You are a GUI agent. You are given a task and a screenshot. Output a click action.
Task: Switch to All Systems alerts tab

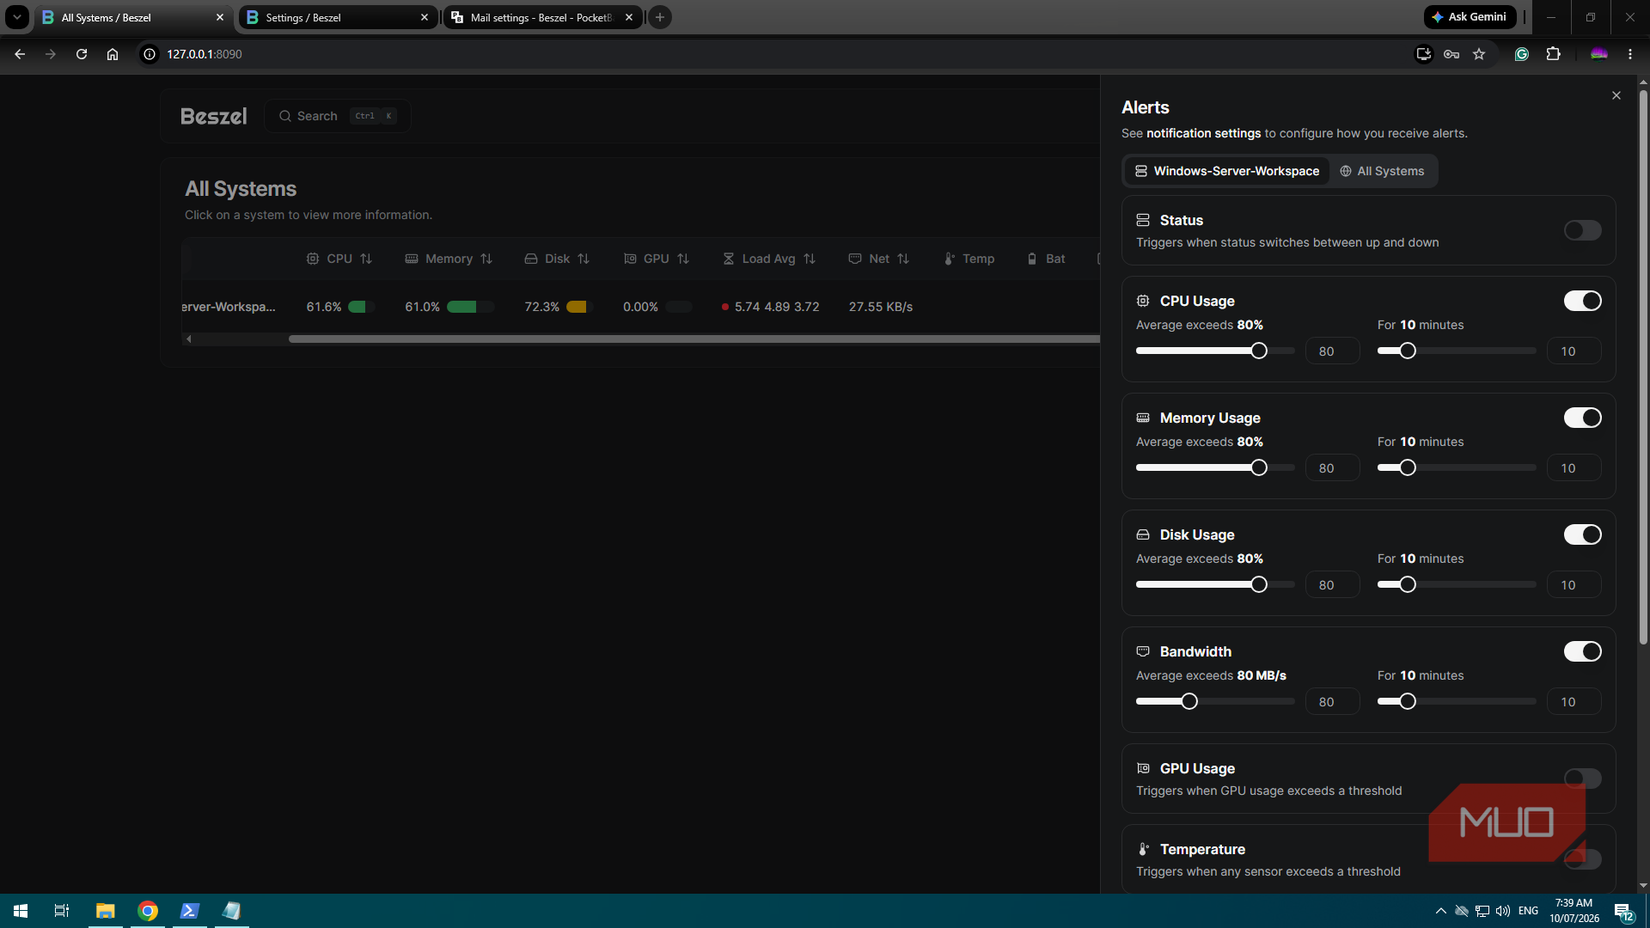(x=1382, y=171)
